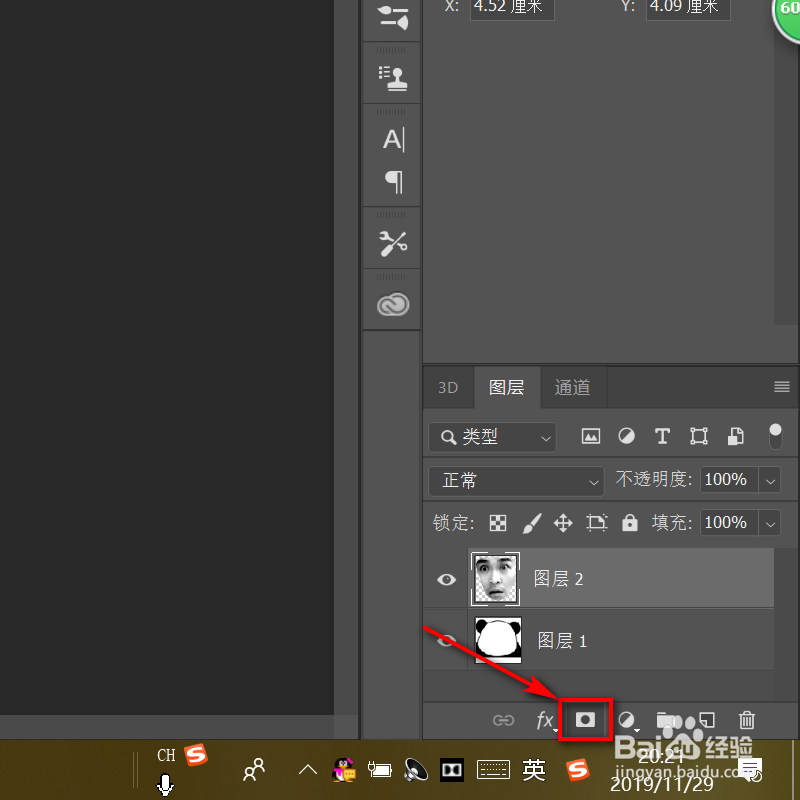This screenshot has width=800, height=800.
Task: Click the power battery tray icon
Action: tap(380, 769)
